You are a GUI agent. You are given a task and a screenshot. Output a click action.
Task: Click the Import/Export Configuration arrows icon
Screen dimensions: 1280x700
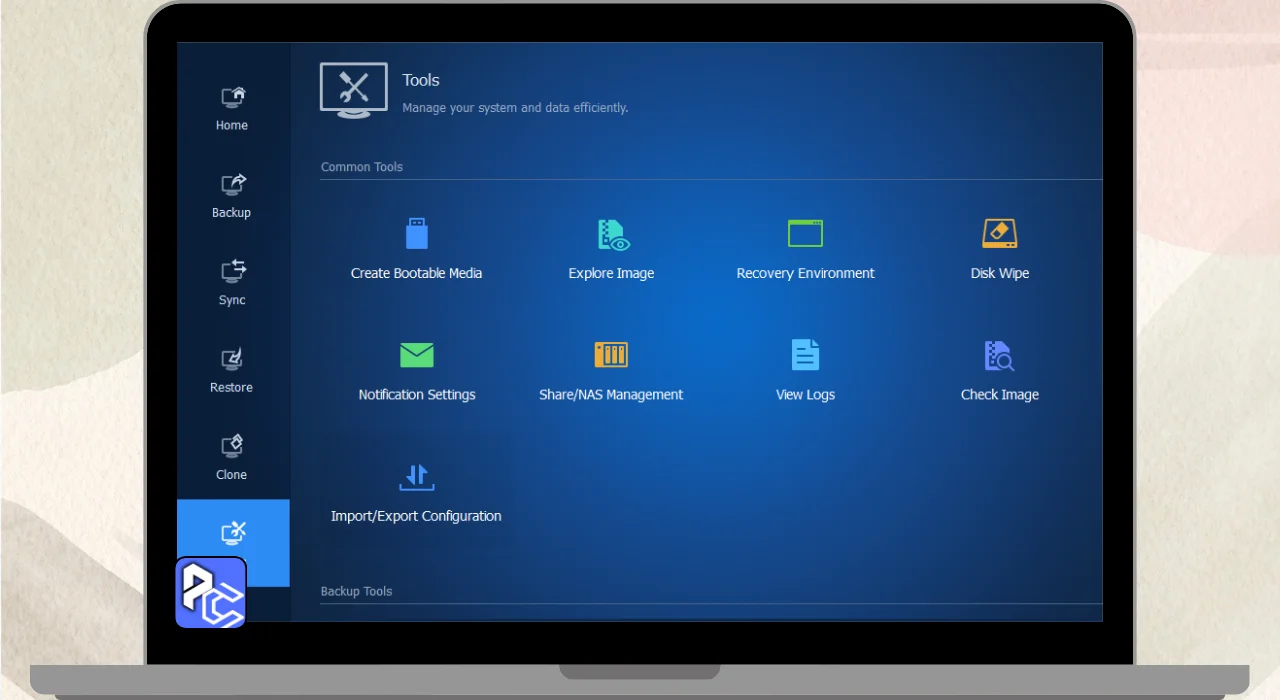[x=417, y=477]
